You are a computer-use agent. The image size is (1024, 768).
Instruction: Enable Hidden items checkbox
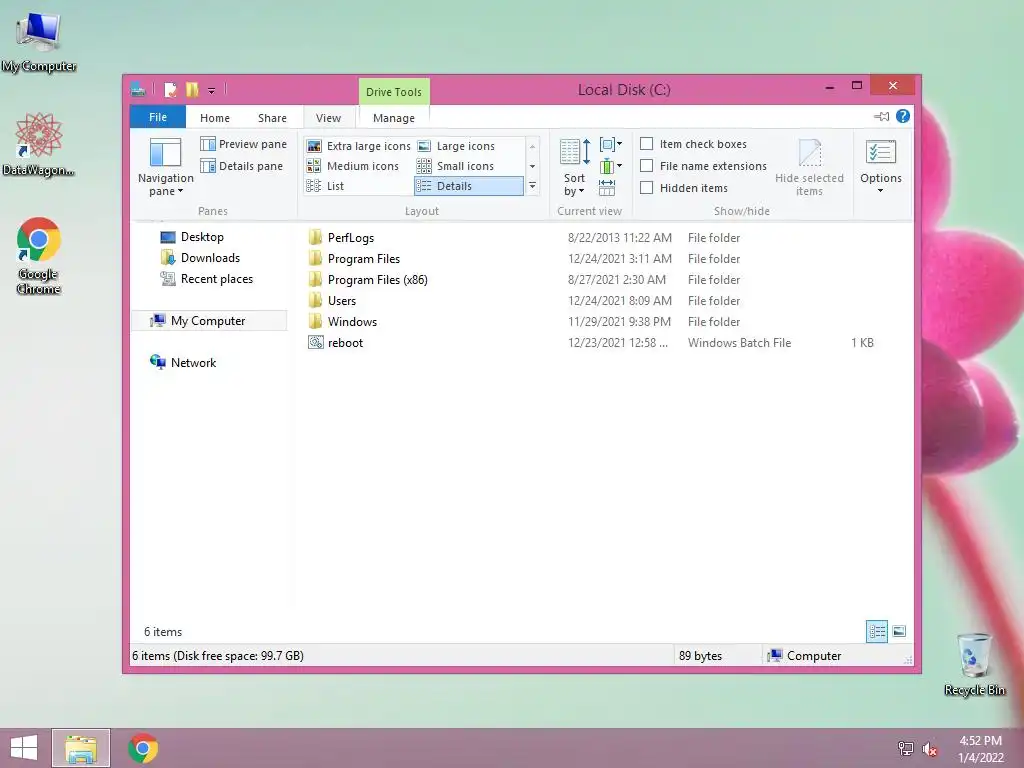(647, 188)
